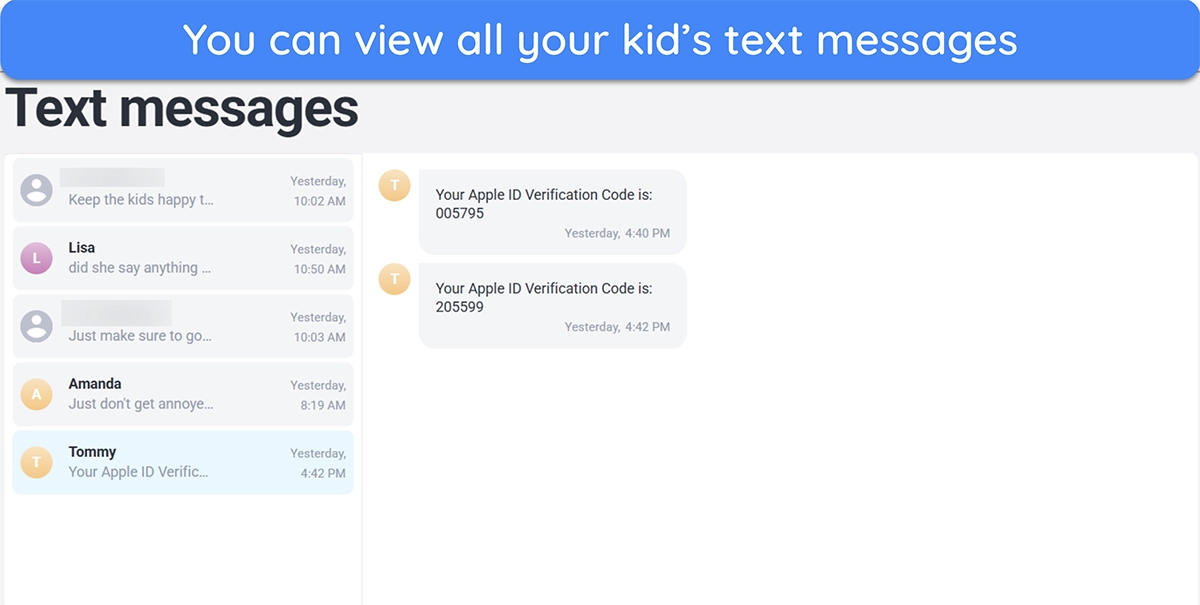Click 'Just don't get annoye...' preview text
Screen dimensions: 1200x605
pyautogui.click(x=141, y=404)
